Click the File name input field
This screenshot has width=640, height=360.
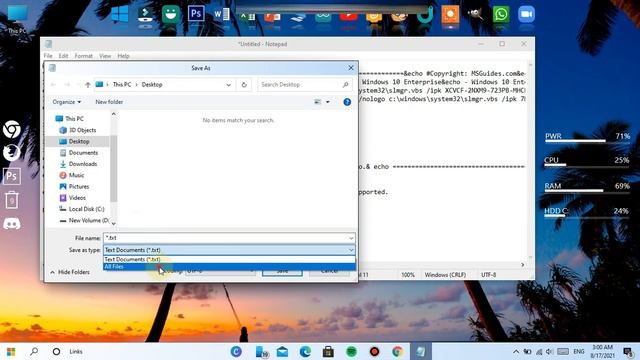tap(225, 238)
